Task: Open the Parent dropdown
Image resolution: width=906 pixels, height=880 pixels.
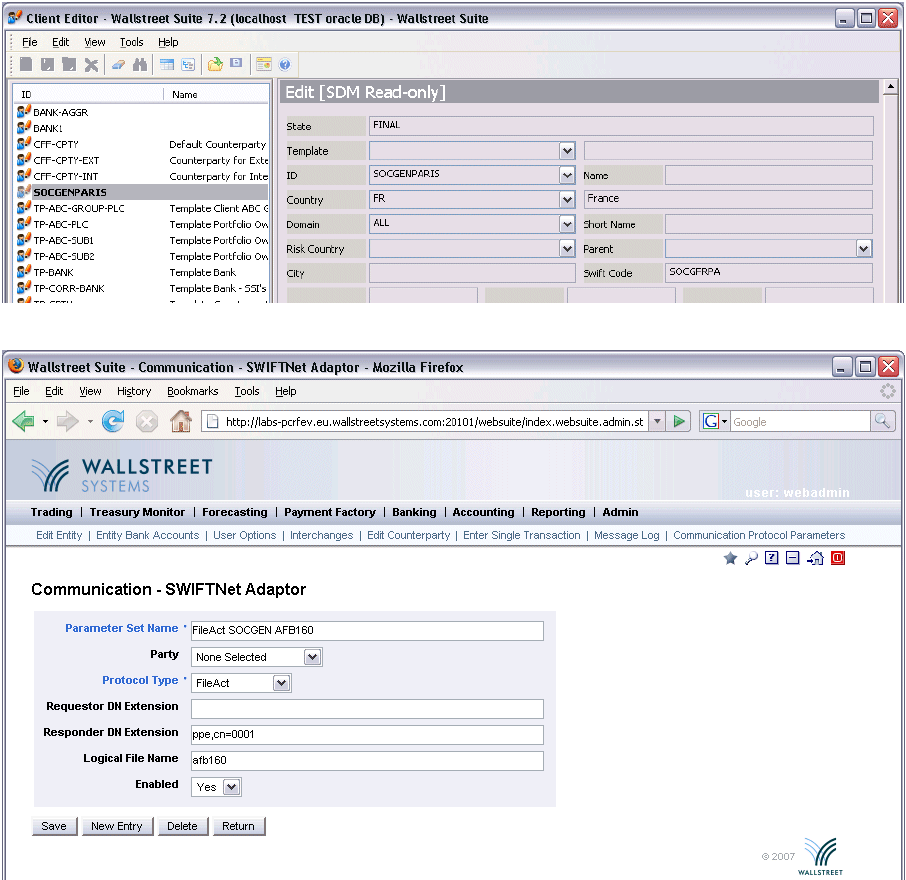Action: pyautogui.click(x=863, y=248)
